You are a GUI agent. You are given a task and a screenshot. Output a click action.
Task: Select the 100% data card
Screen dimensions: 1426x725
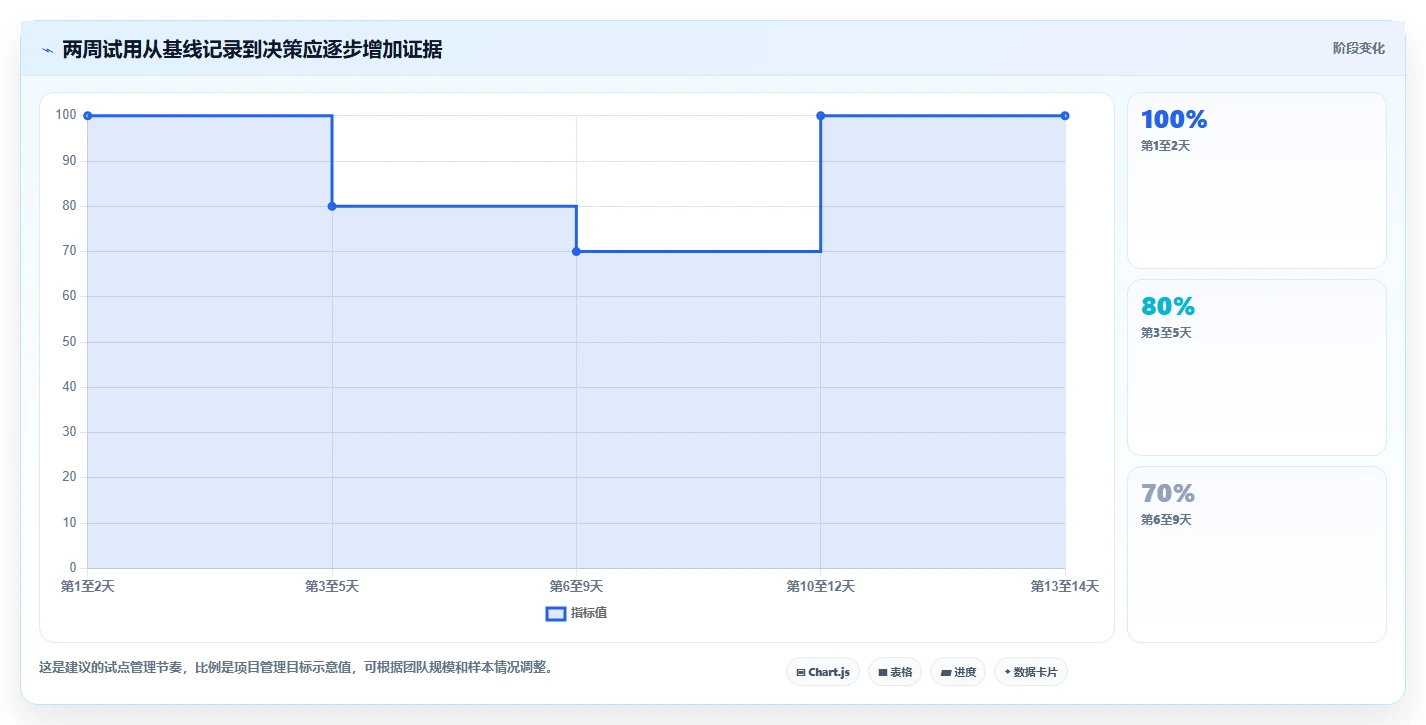pos(1257,181)
